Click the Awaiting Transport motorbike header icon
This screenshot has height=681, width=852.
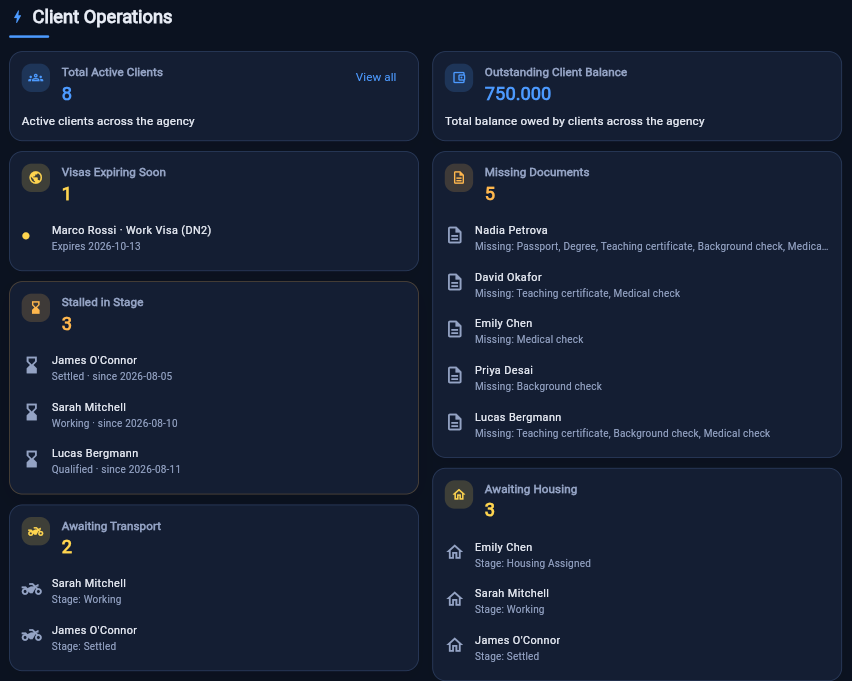(x=36, y=531)
